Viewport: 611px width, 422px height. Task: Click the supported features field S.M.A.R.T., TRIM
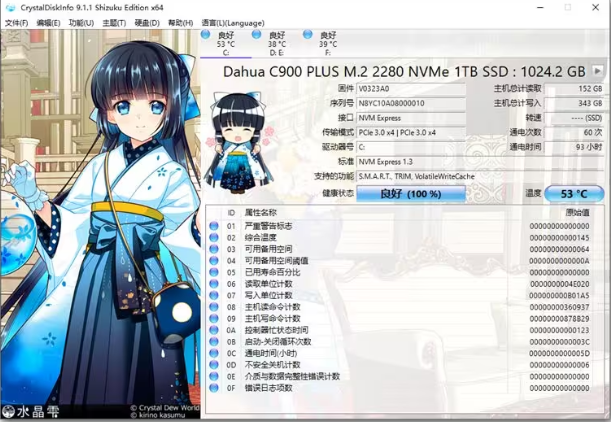tap(480, 177)
